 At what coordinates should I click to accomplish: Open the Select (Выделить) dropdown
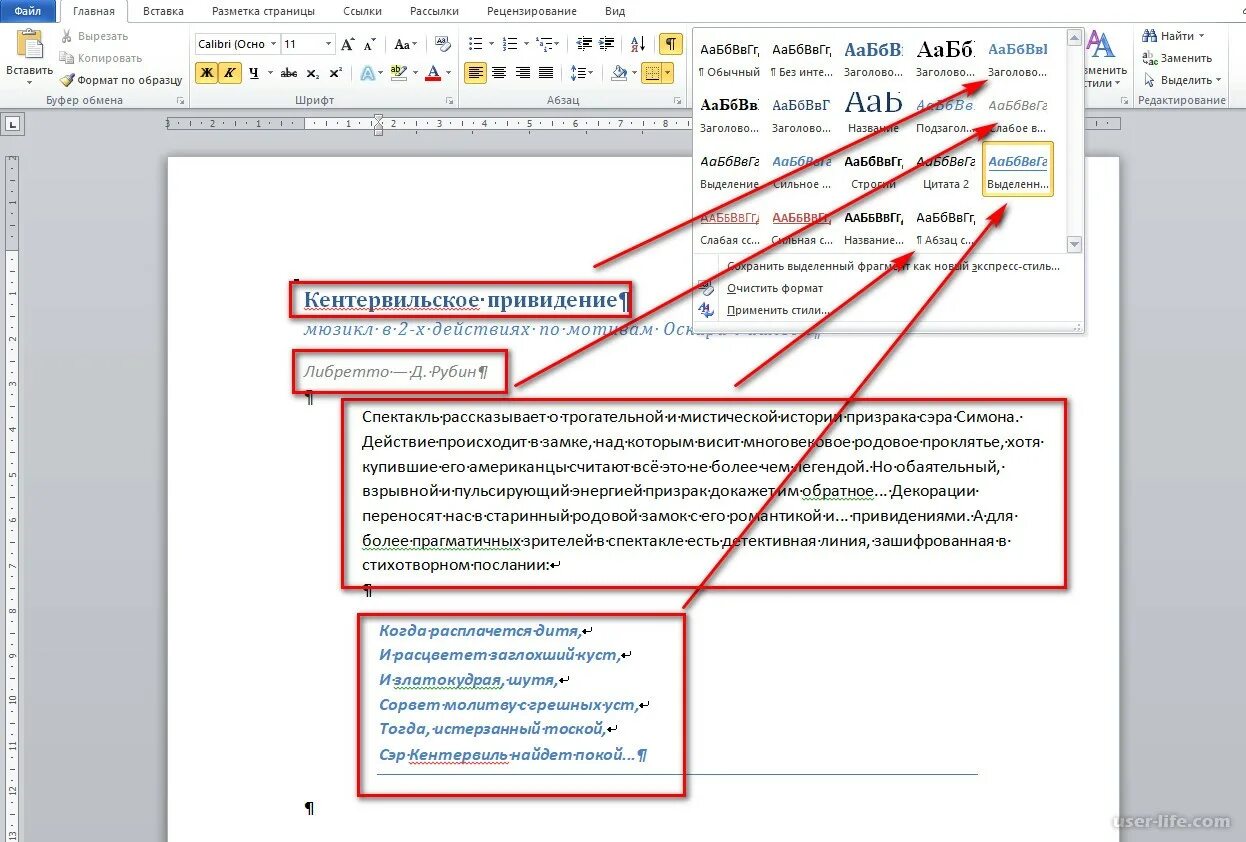click(1183, 80)
